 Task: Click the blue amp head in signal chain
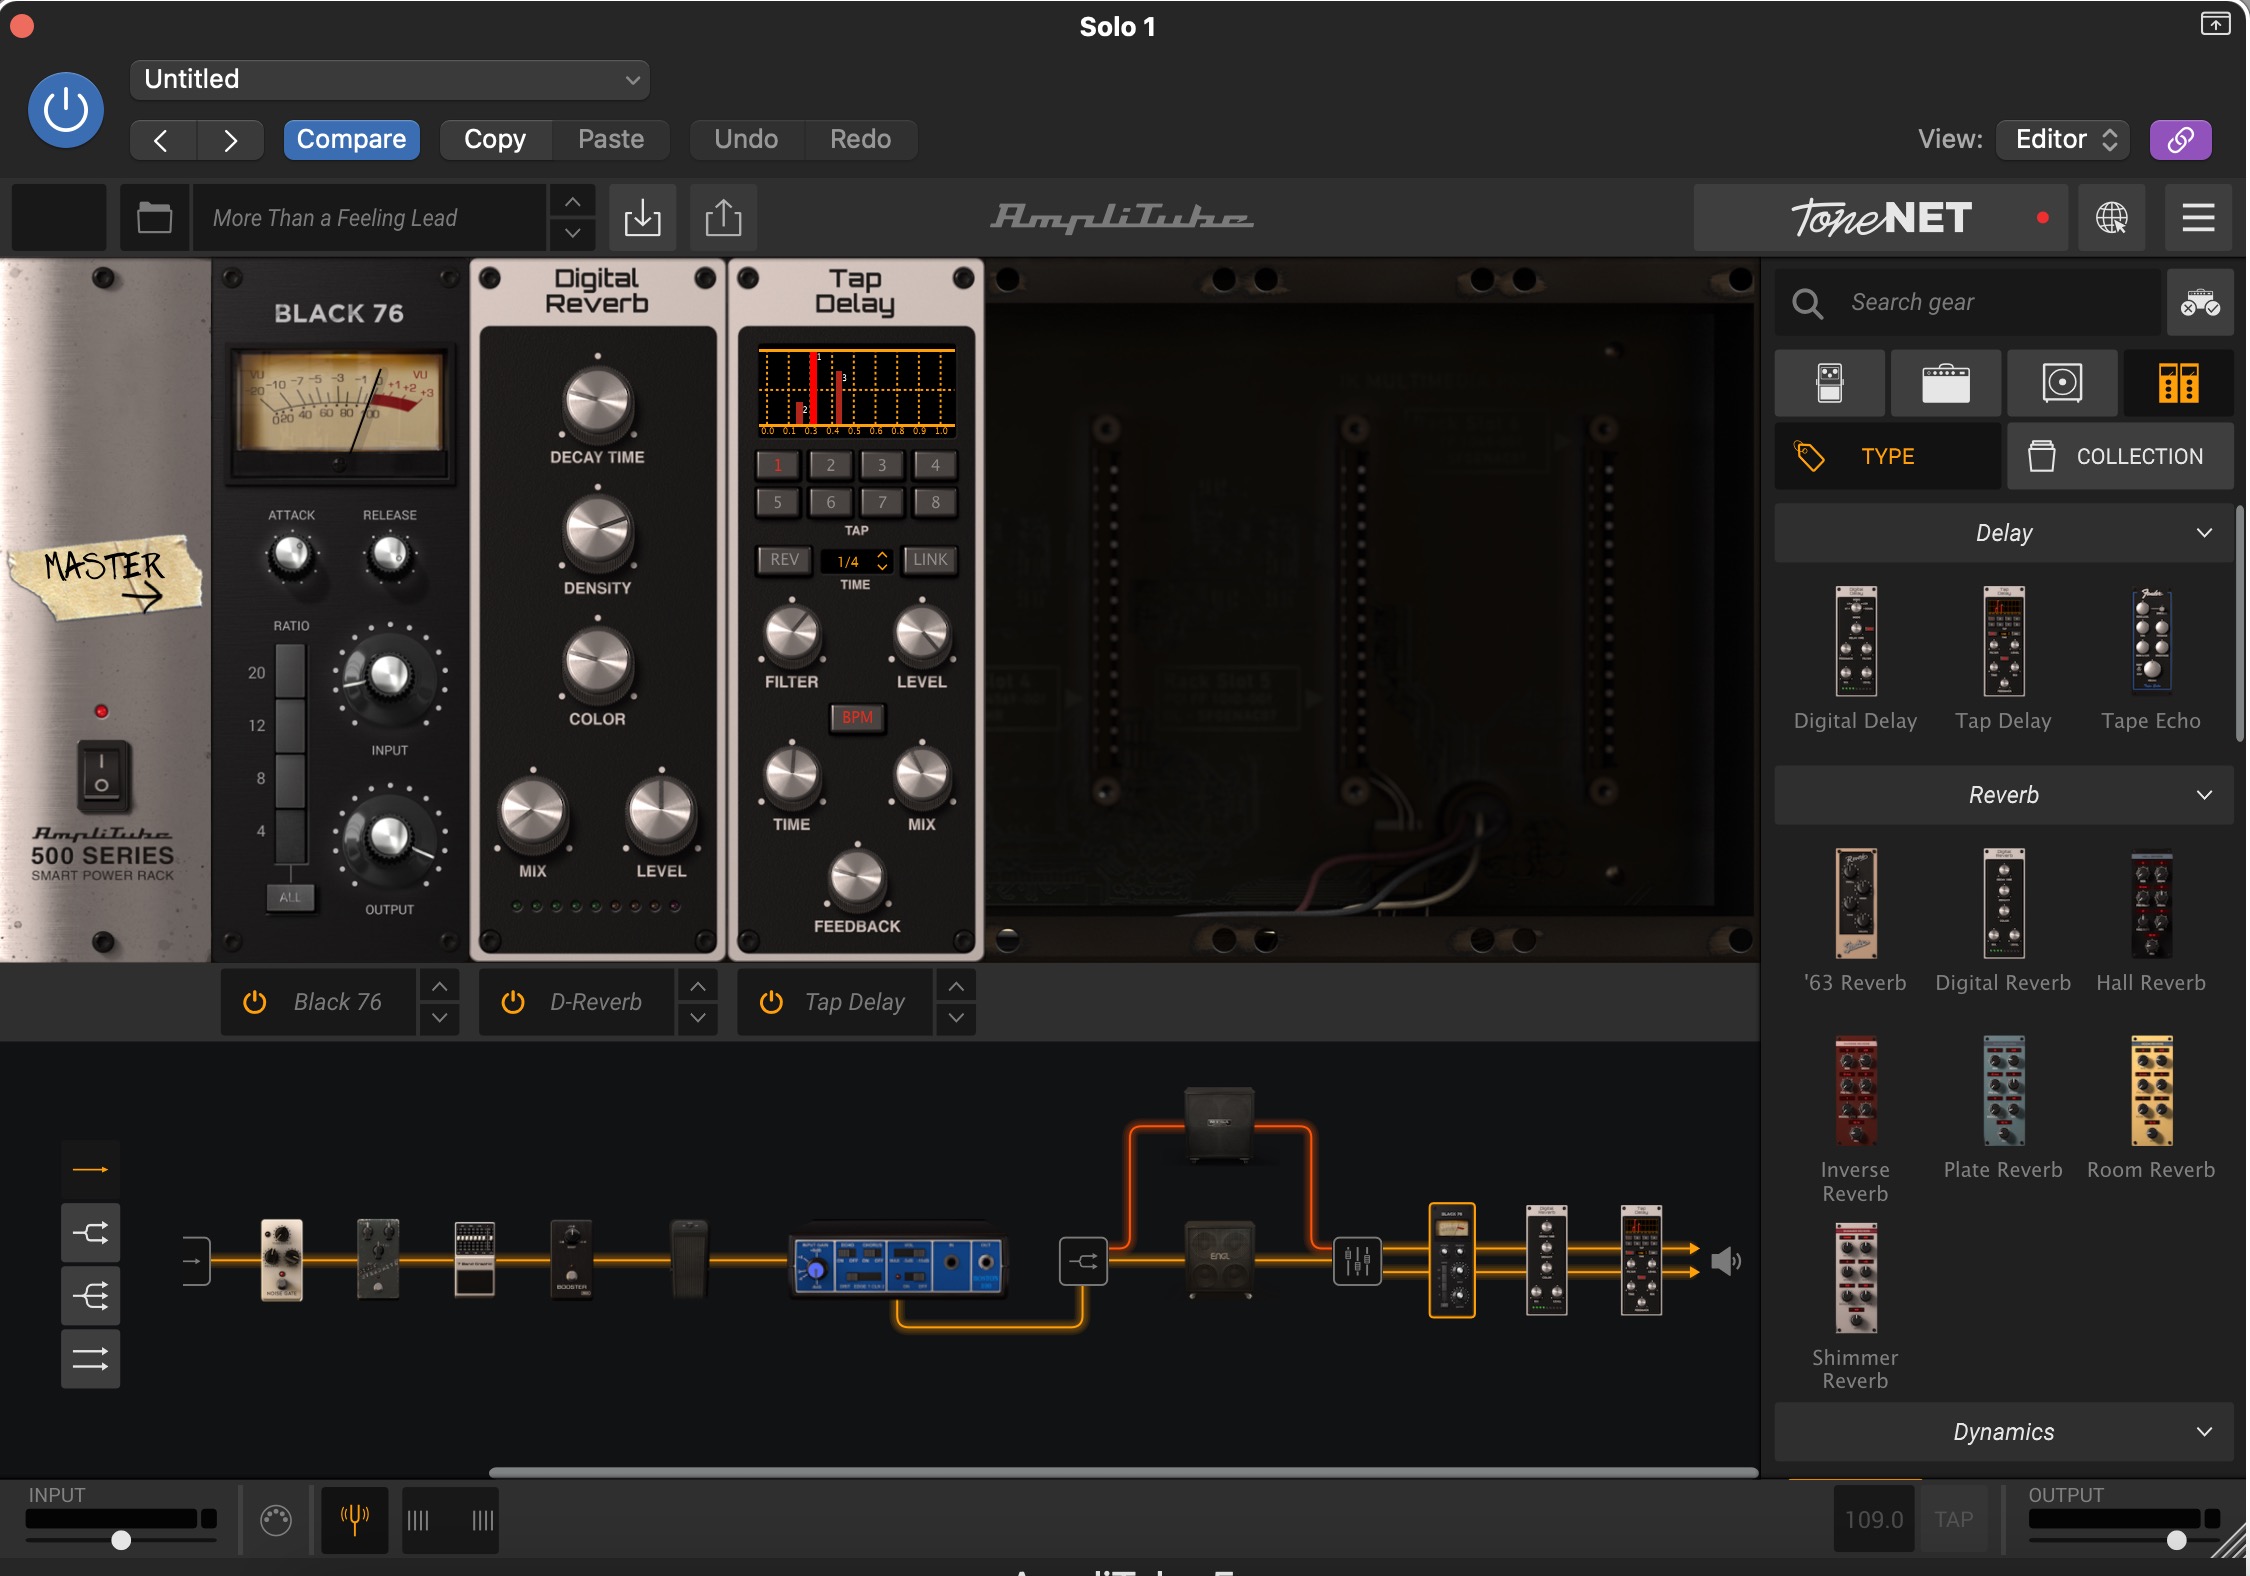[898, 1262]
